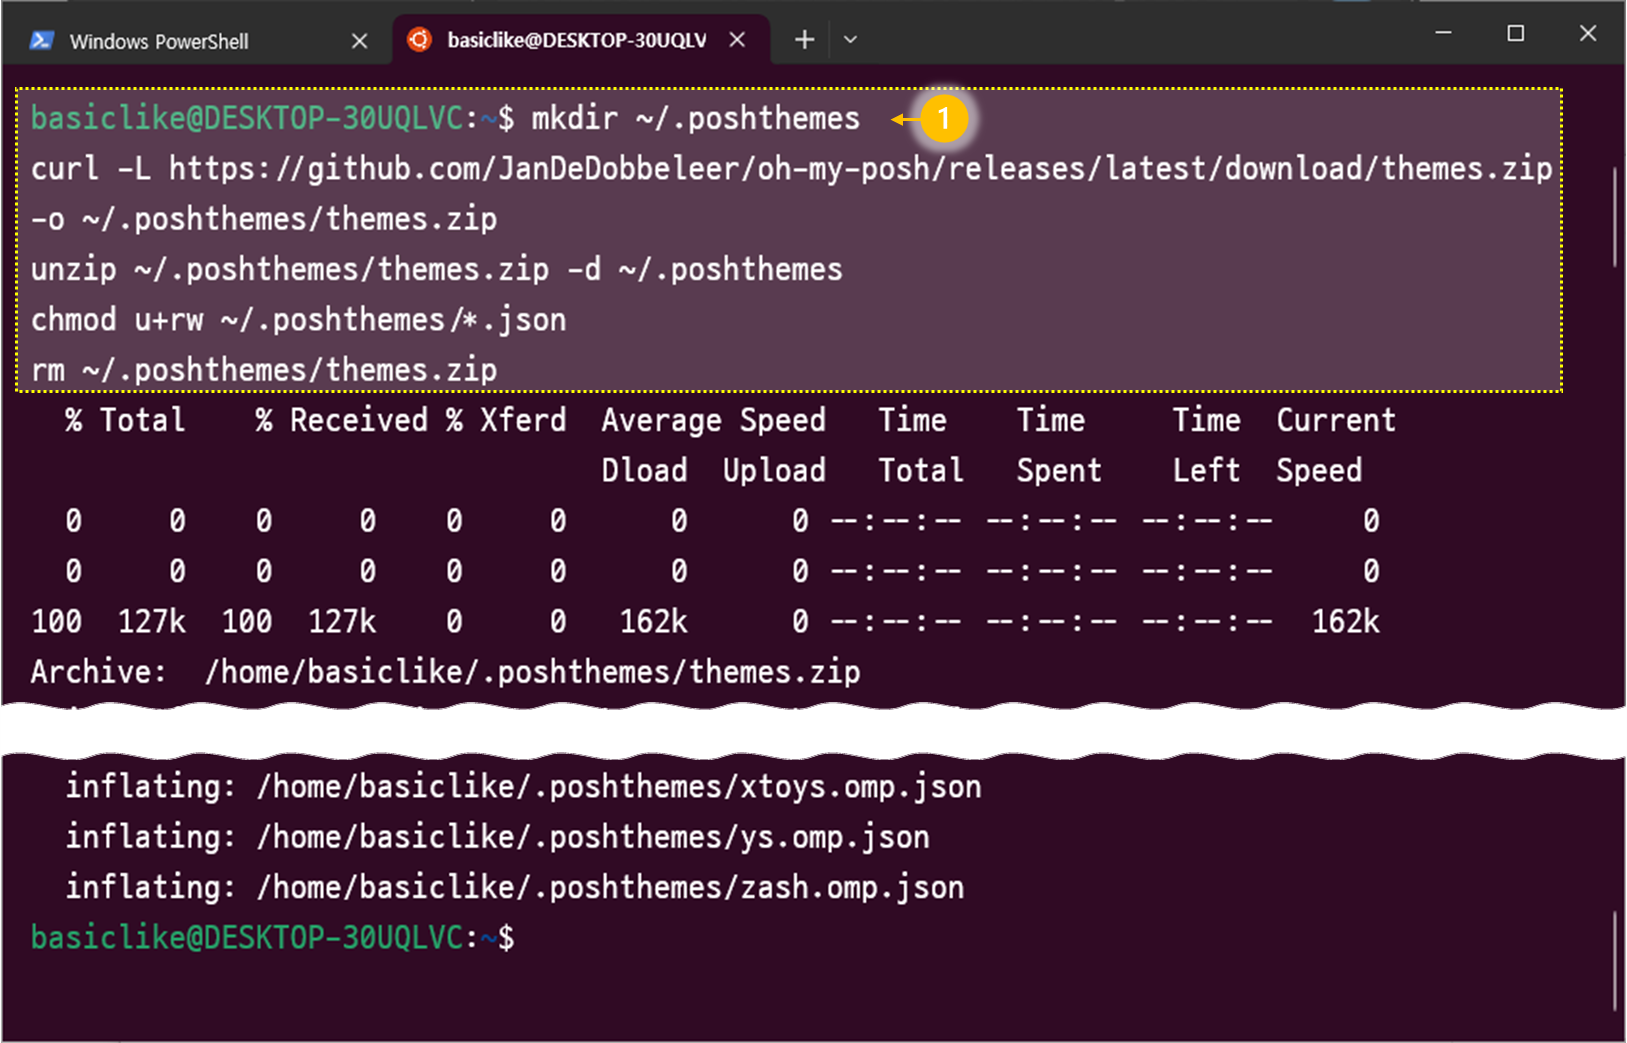The image size is (1627, 1043).
Task: Click the curl -L github URL line
Action: point(791,168)
